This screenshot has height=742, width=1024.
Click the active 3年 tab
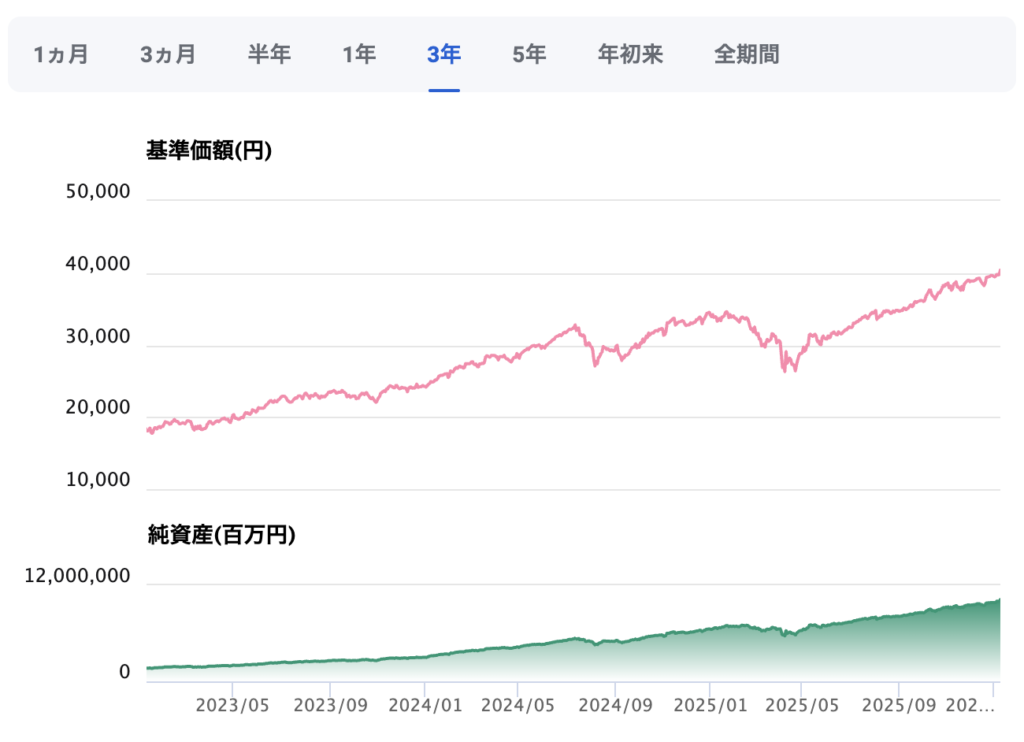444,54
